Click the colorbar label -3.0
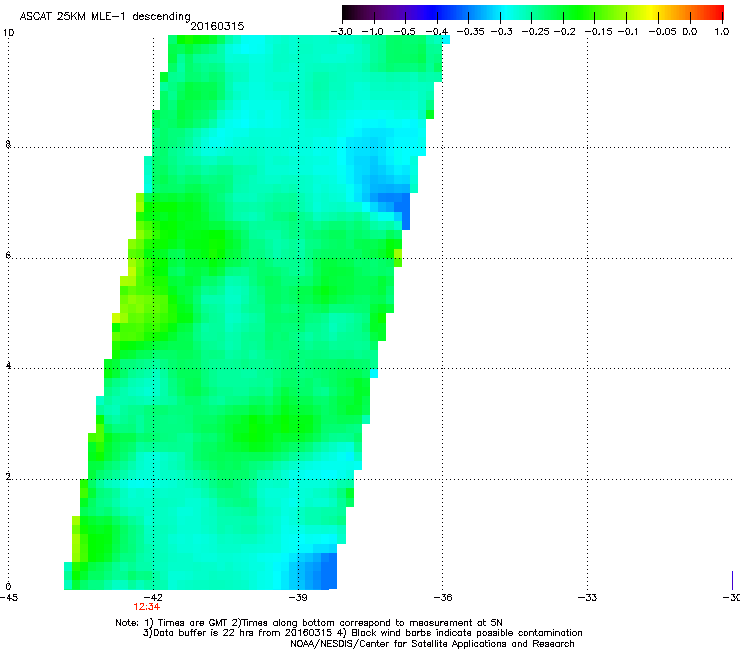The width and height of the screenshot is (740, 650). coord(341,32)
